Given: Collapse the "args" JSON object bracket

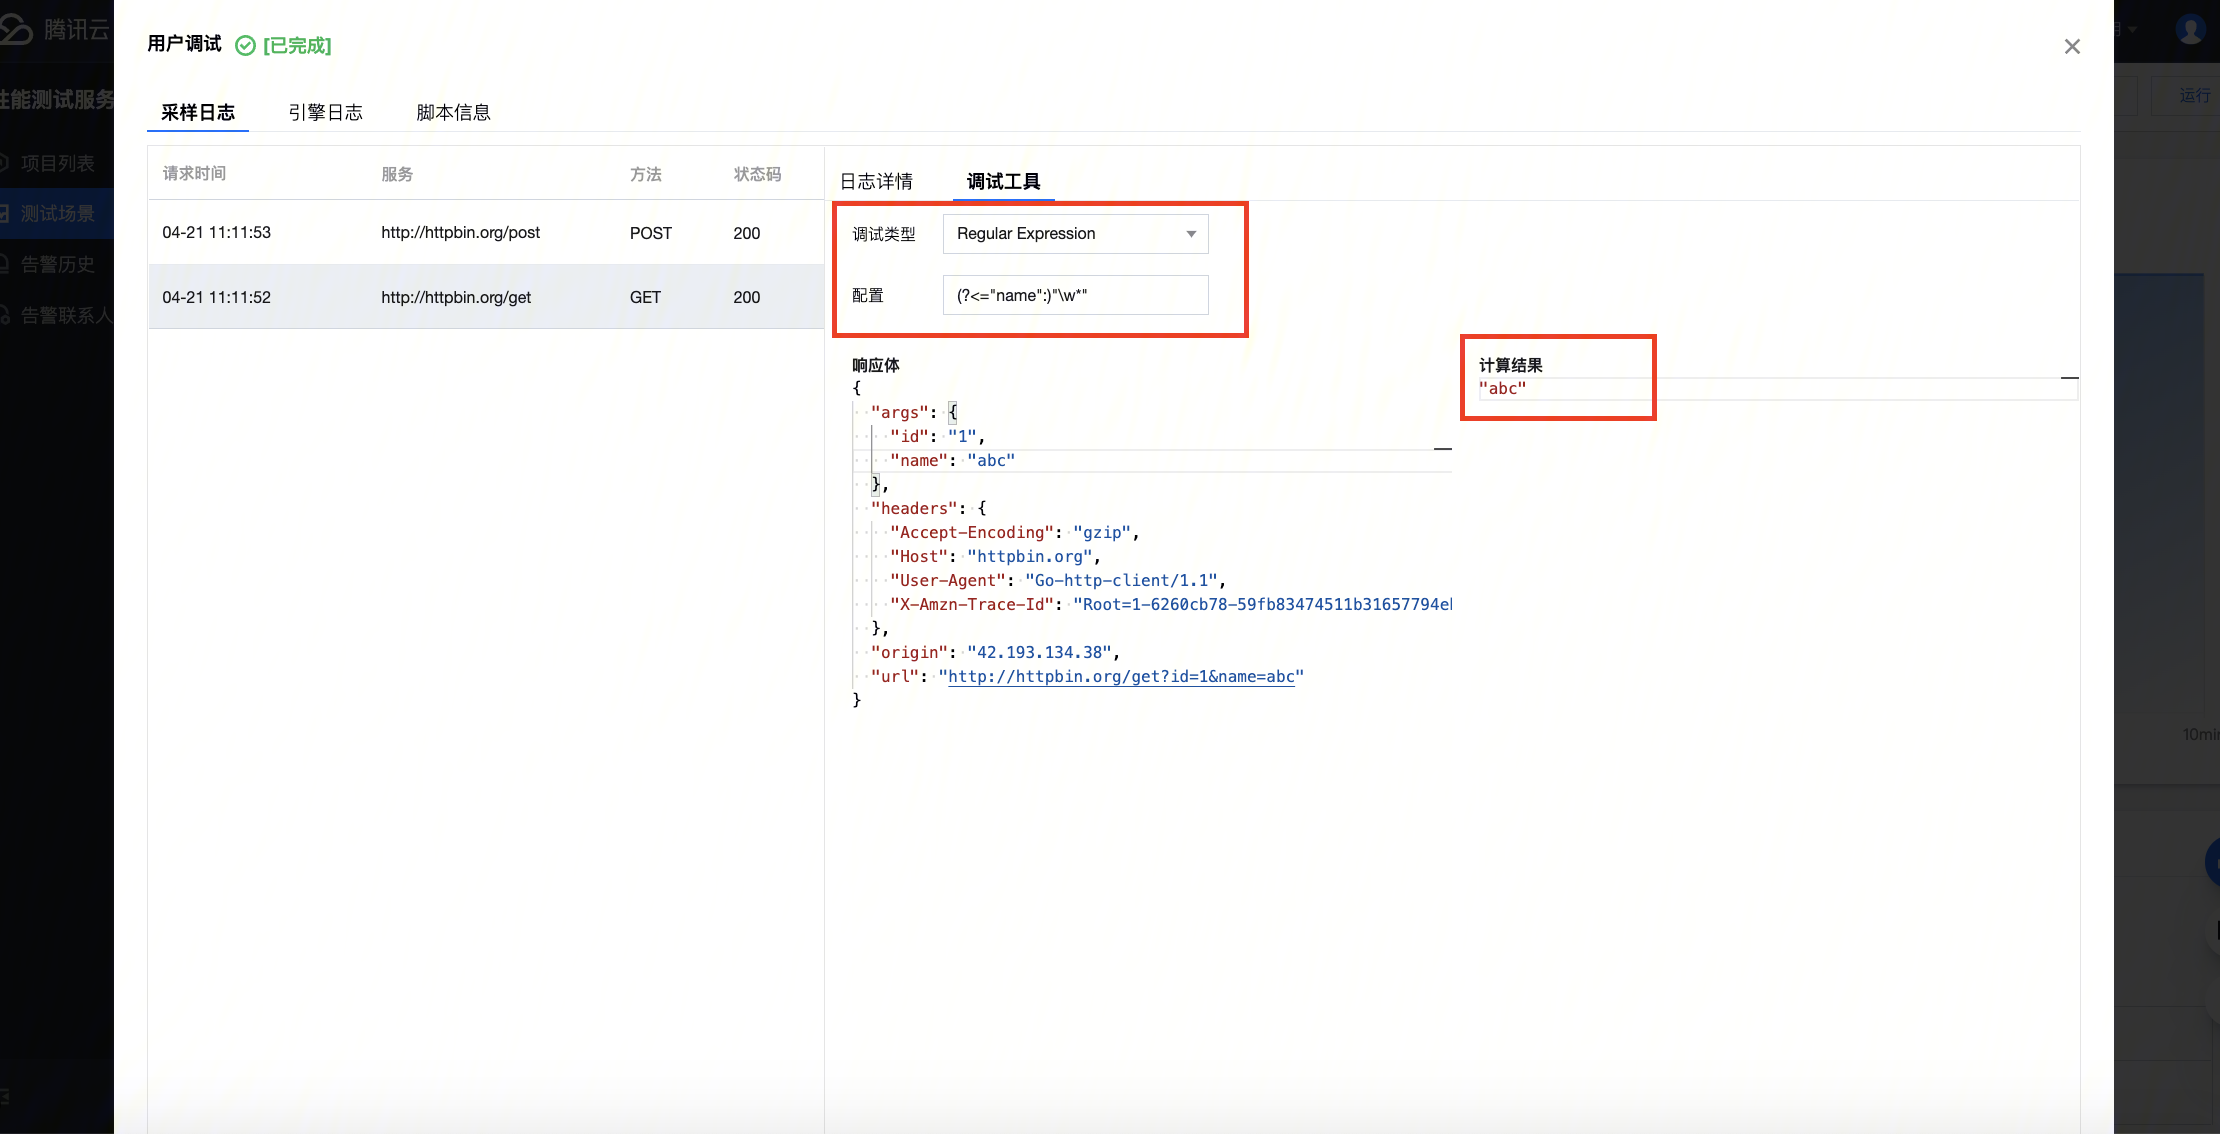Looking at the screenshot, I should 953,412.
